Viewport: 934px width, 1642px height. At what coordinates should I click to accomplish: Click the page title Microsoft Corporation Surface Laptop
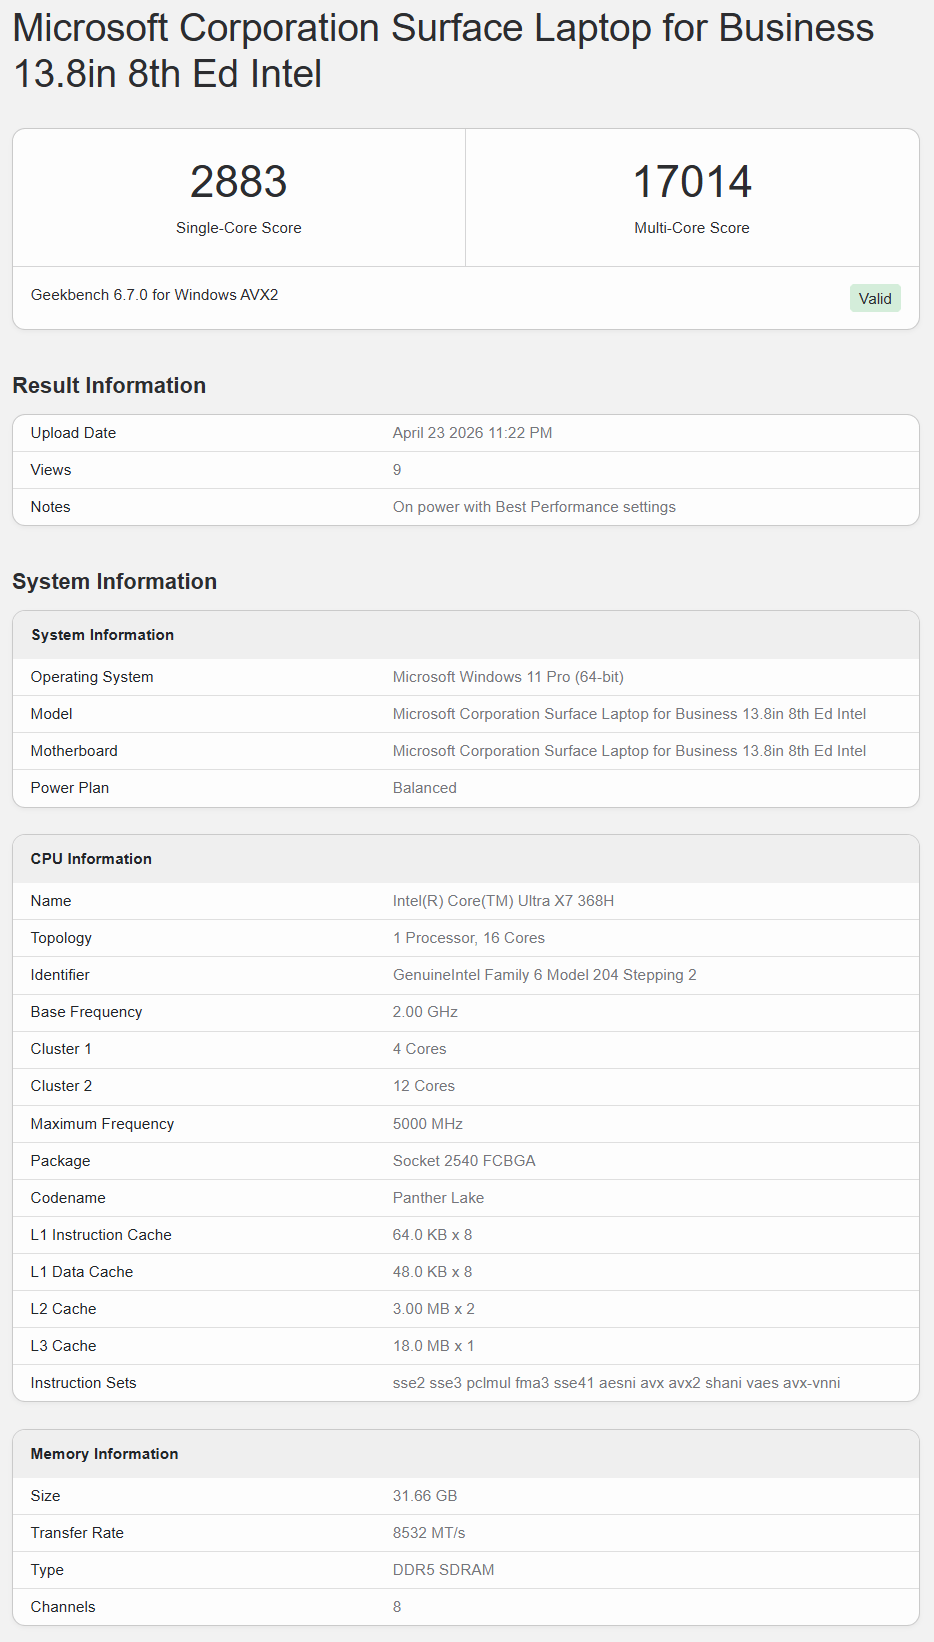pyautogui.click(x=443, y=51)
